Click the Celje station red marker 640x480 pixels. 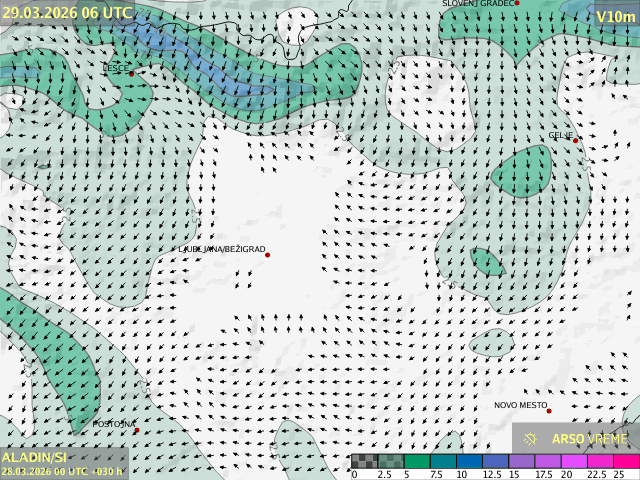pos(575,141)
